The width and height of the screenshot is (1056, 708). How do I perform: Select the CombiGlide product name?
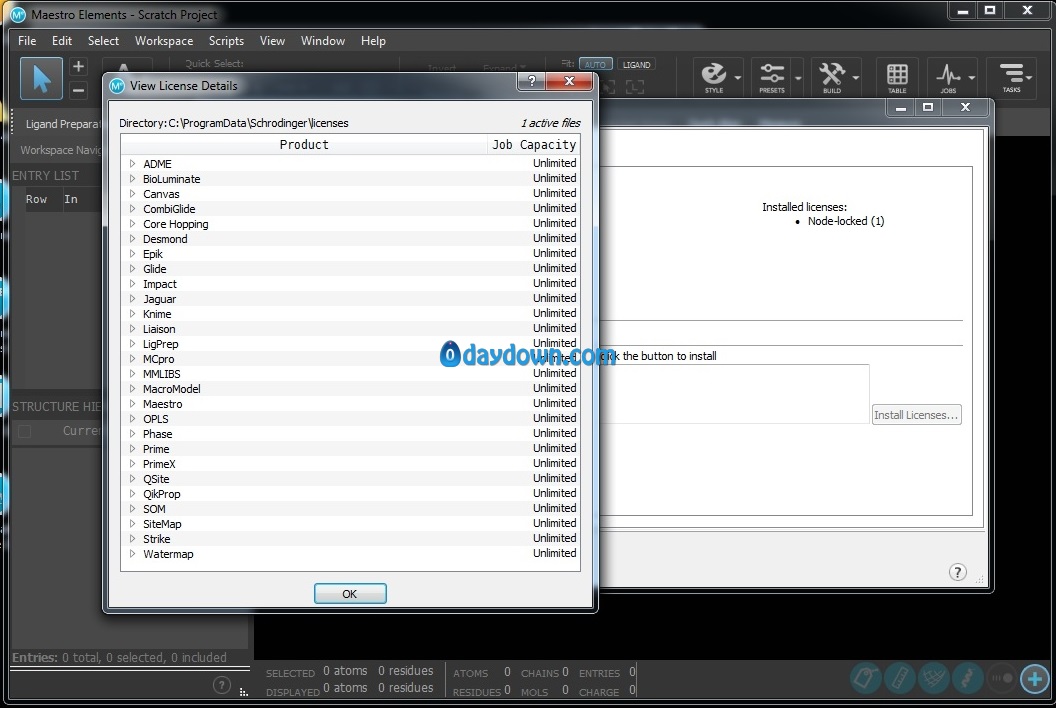169,209
